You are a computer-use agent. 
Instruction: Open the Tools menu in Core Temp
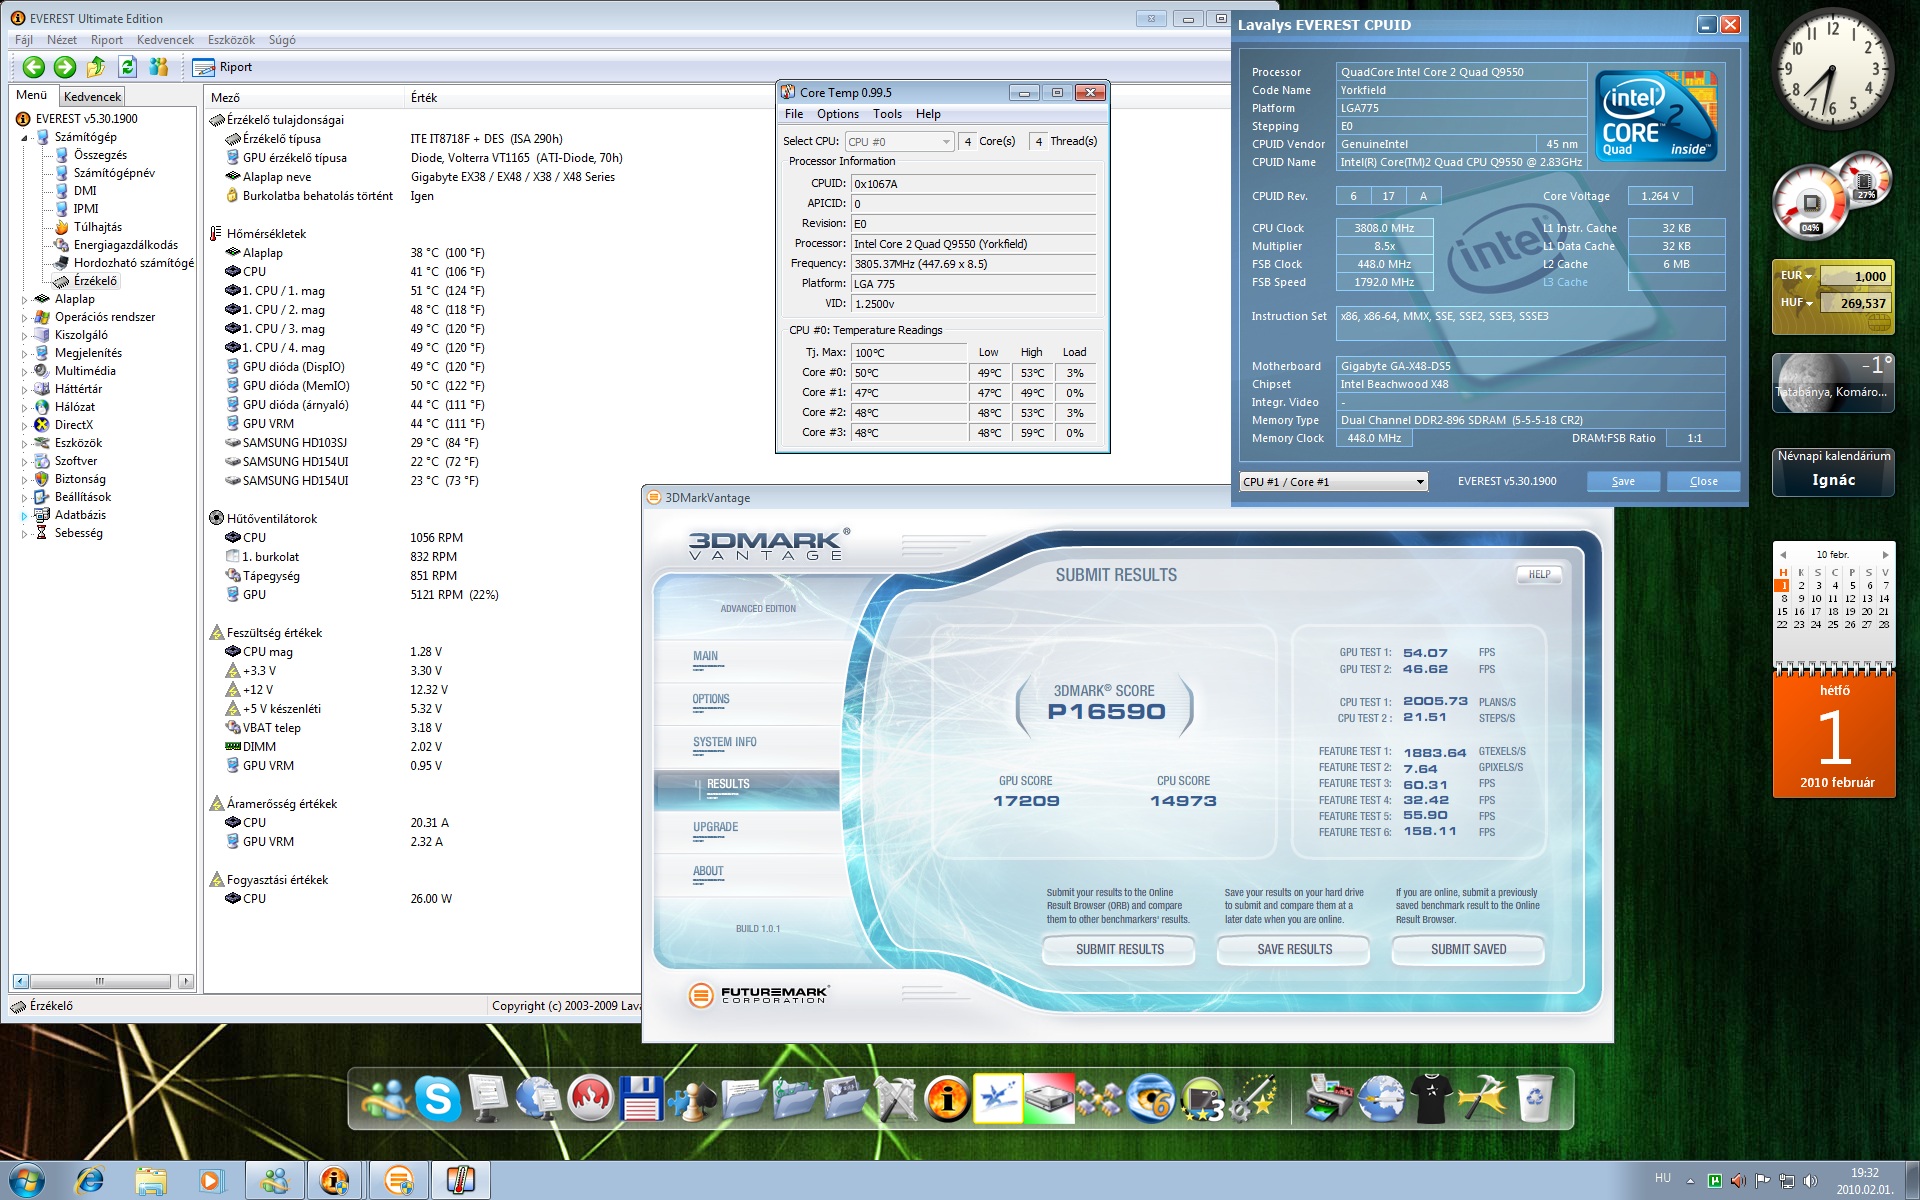click(x=887, y=114)
